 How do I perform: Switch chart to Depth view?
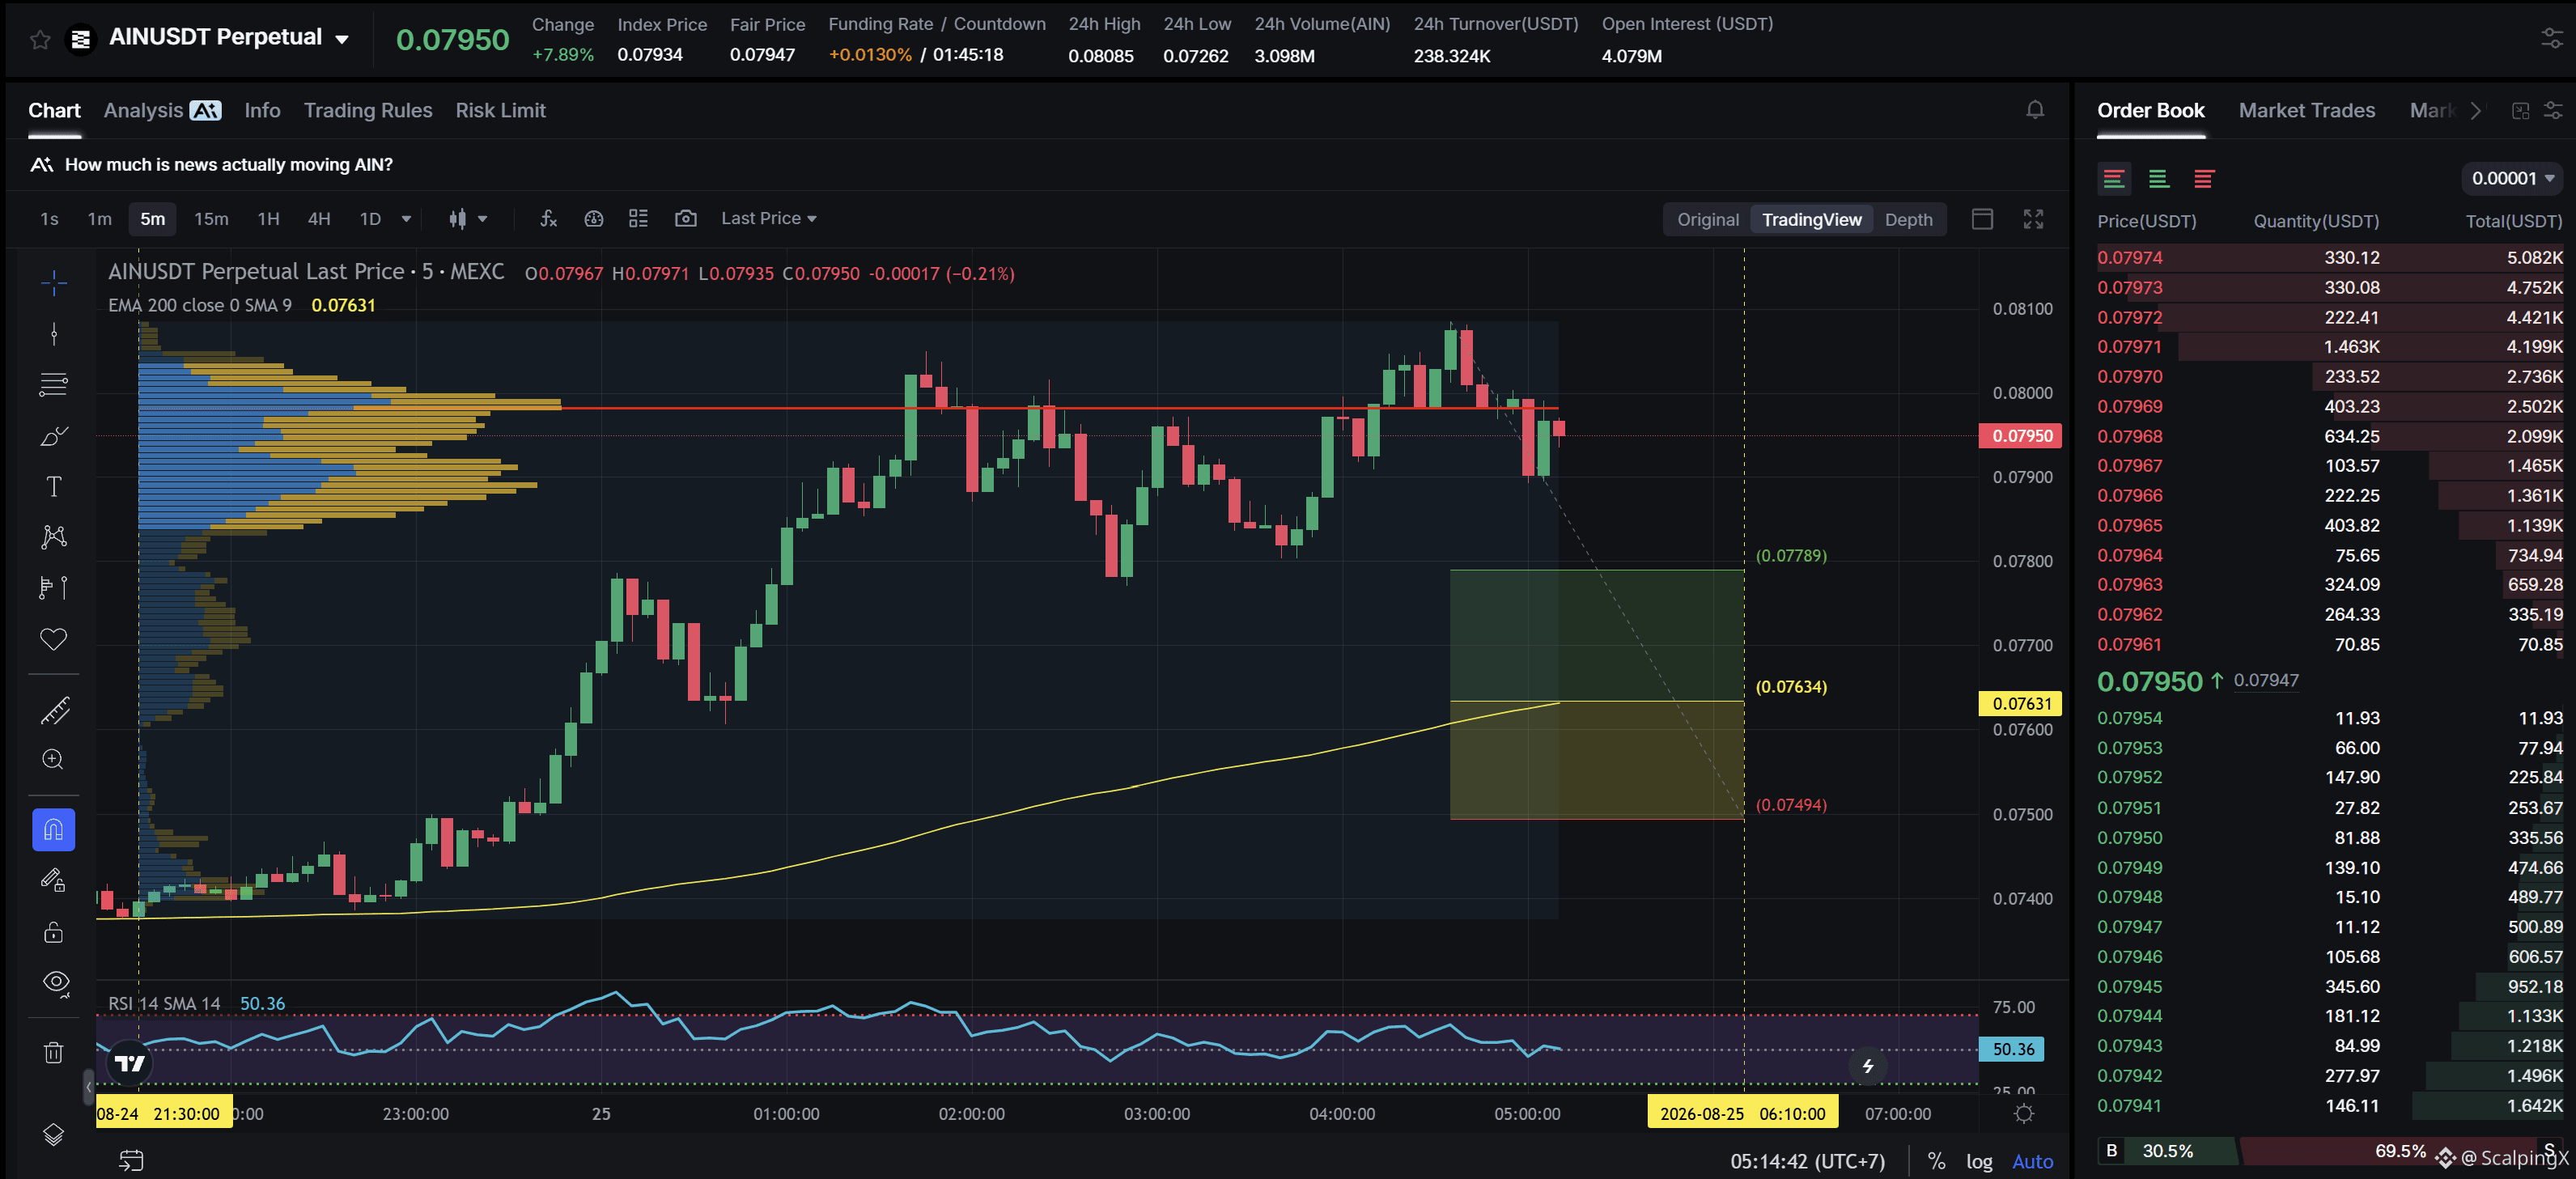[1908, 220]
